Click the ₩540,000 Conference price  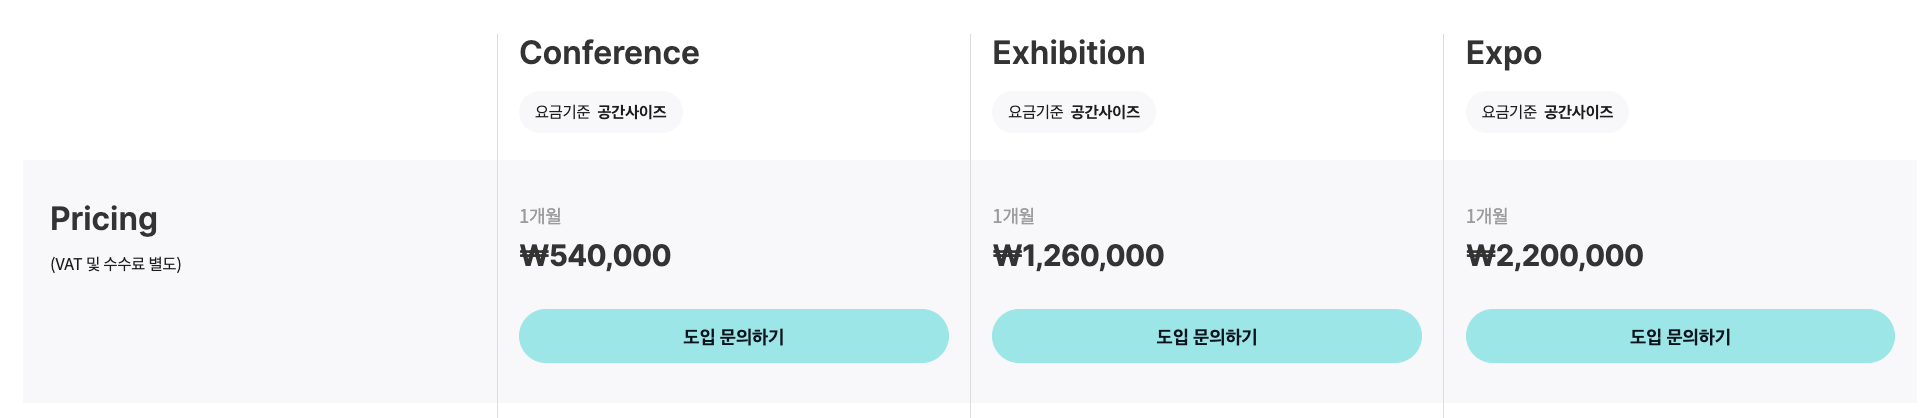pos(595,256)
